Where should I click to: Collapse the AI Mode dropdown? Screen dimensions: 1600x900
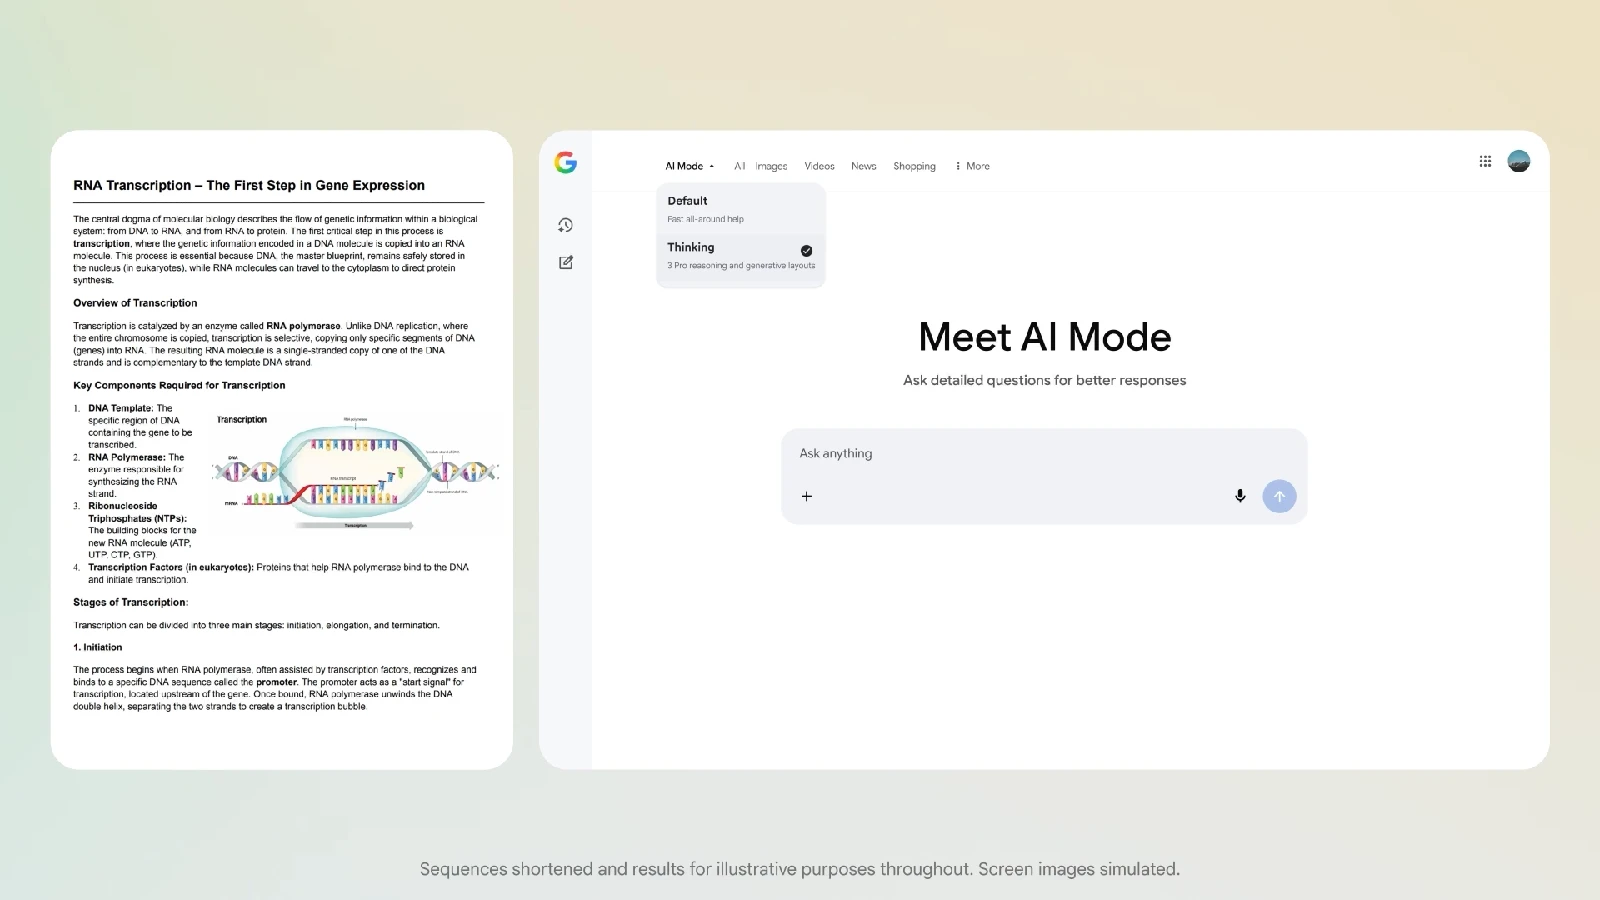[690, 166]
